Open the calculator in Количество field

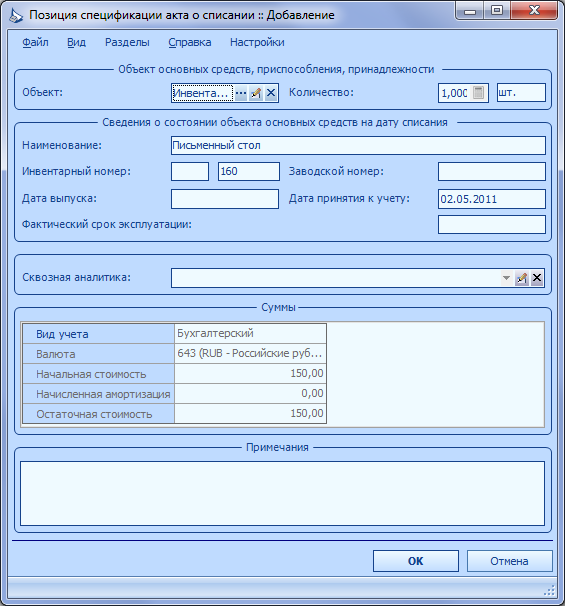478,93
